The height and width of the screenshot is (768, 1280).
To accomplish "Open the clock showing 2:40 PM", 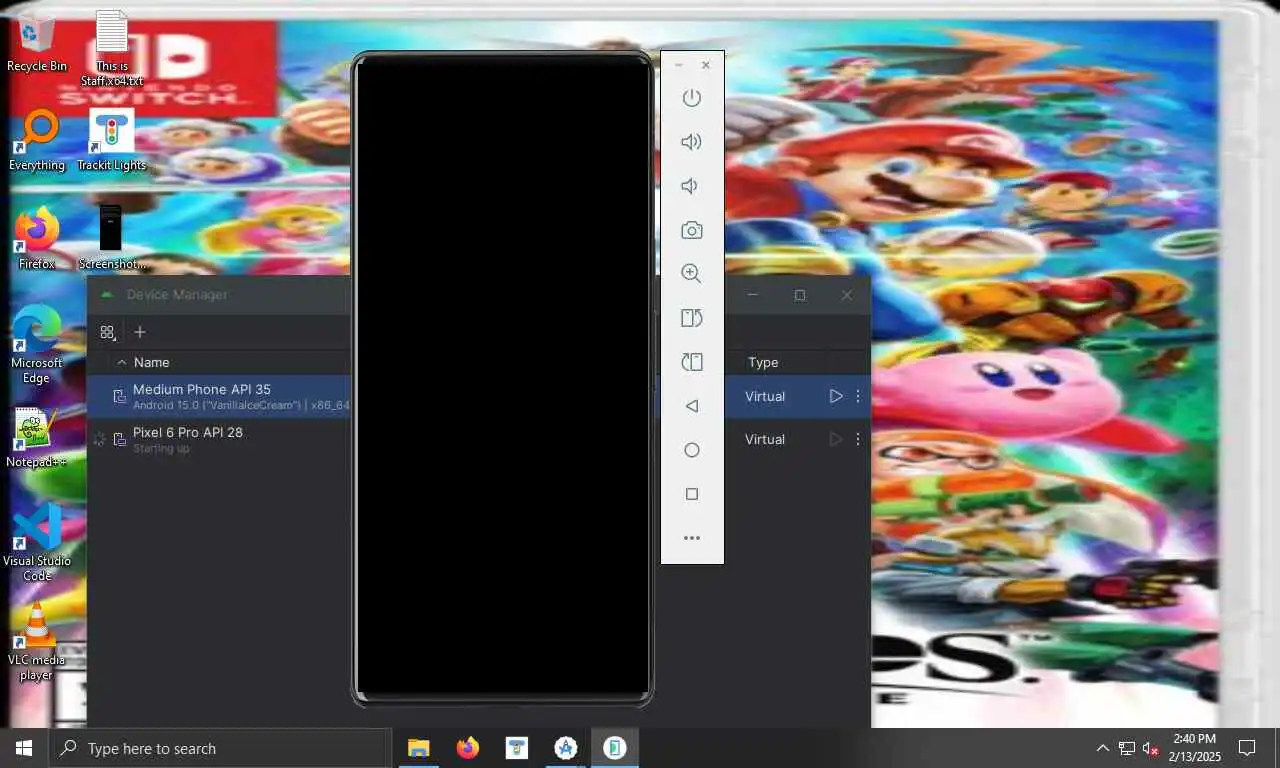I will (1195, 748).
